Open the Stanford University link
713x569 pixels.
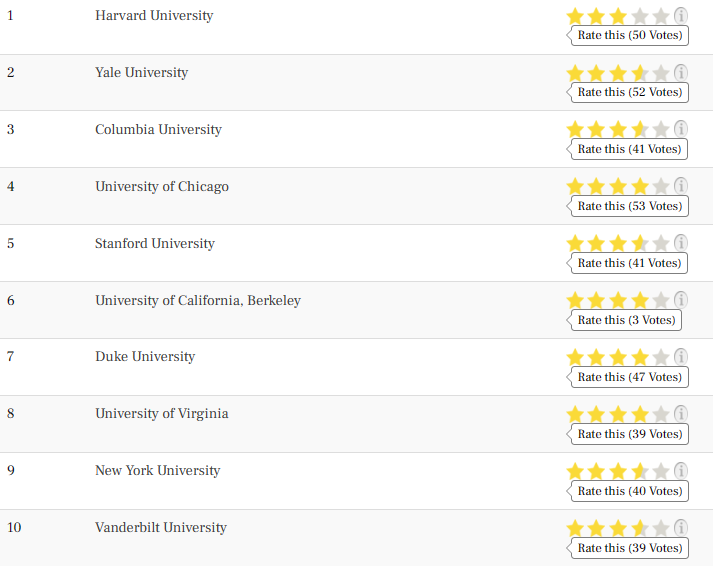pyautogui.click(x=155, y=243)
